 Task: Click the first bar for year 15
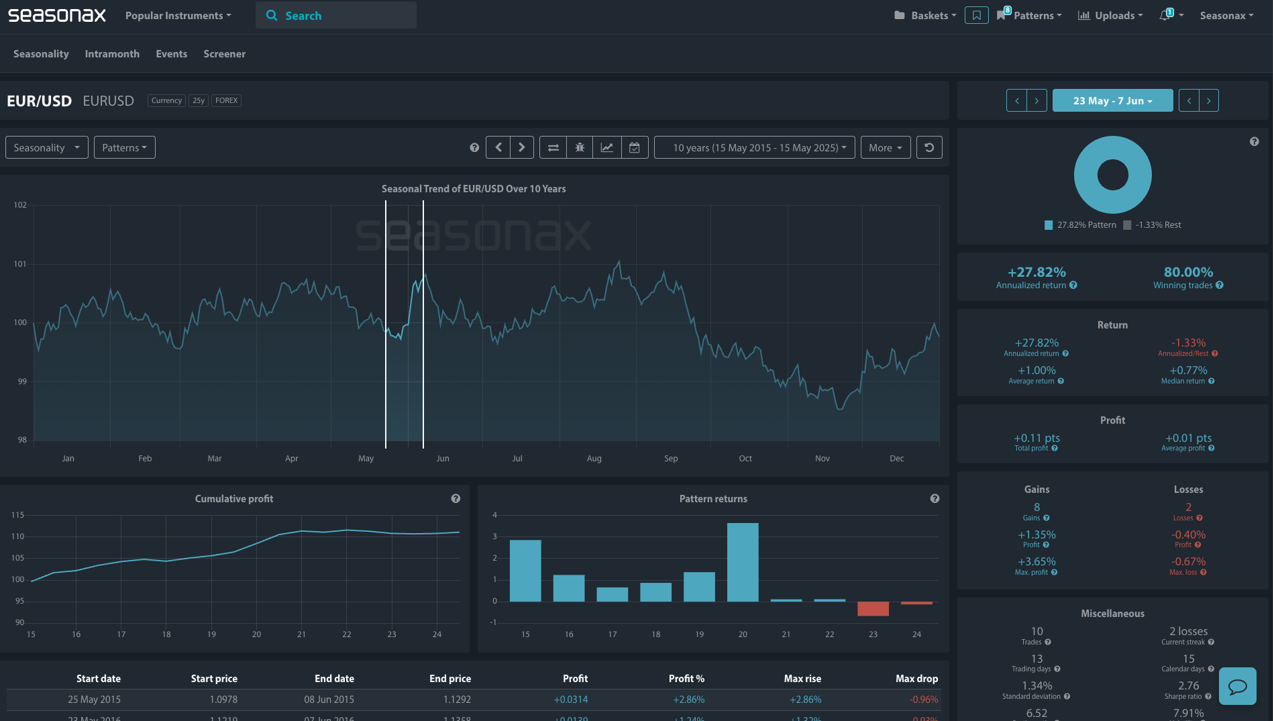click(x=525, y=570)
